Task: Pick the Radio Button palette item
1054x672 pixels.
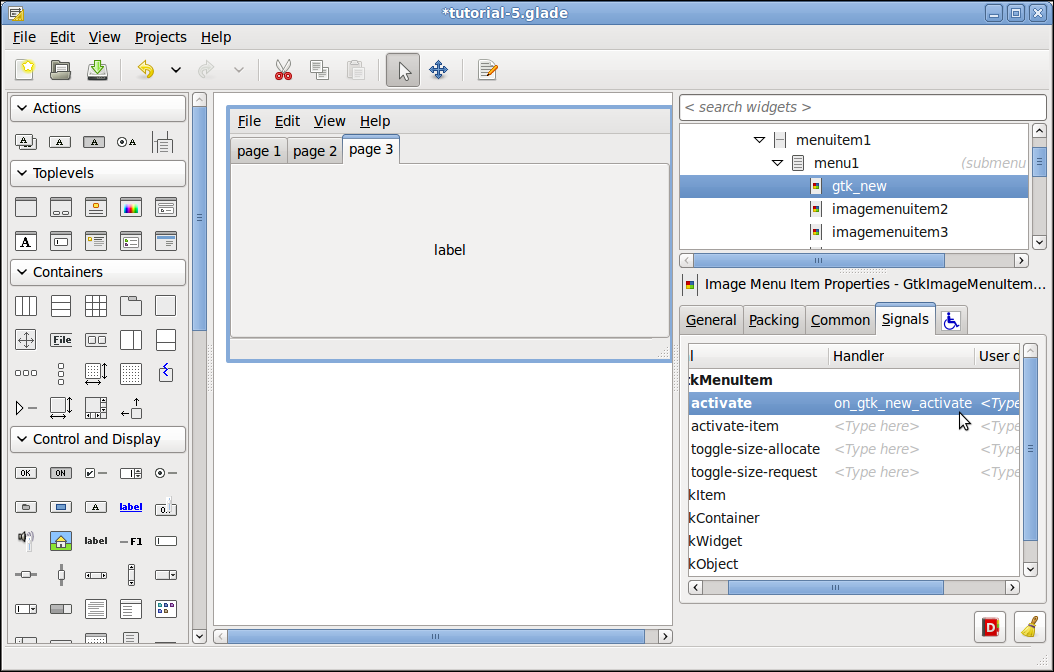Action: coord(165,473)
